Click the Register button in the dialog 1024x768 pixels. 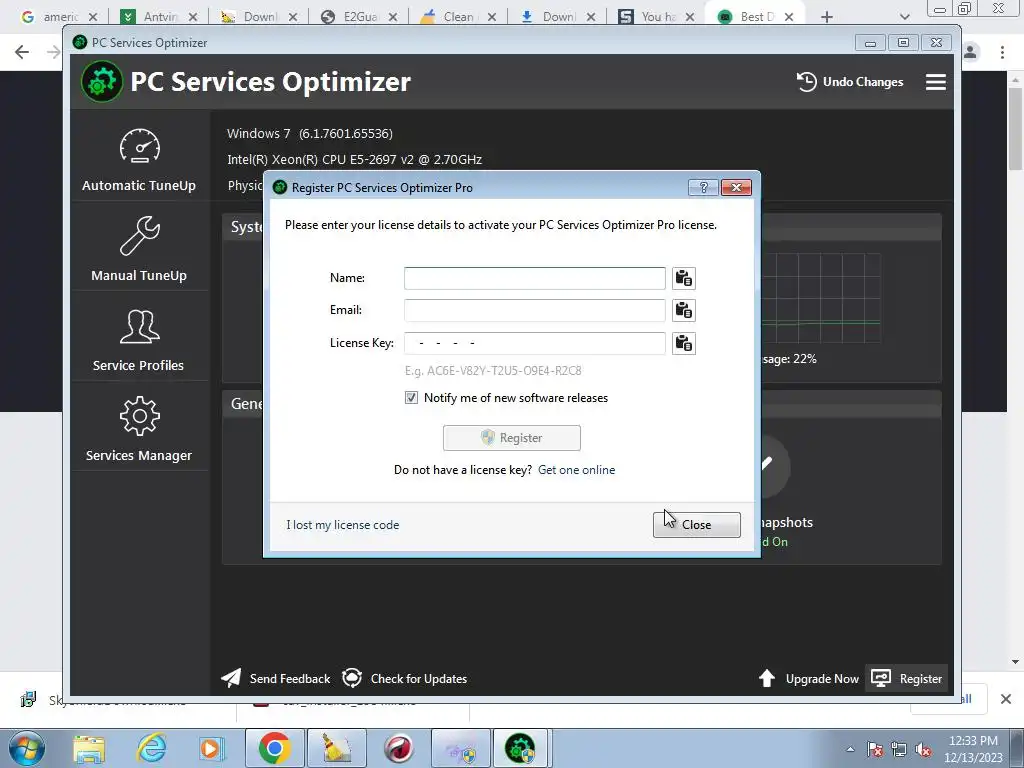click(511, 438)
